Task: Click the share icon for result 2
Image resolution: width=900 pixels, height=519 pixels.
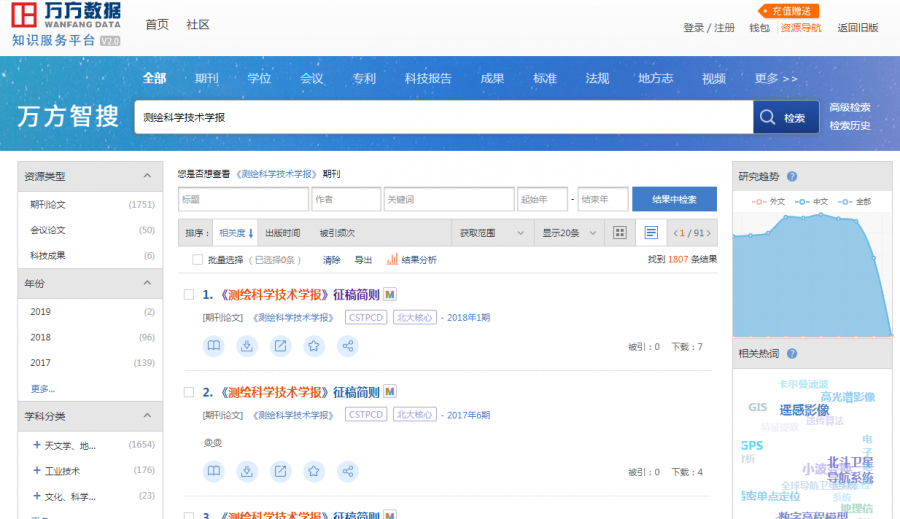Action: [x=348, y=471]
